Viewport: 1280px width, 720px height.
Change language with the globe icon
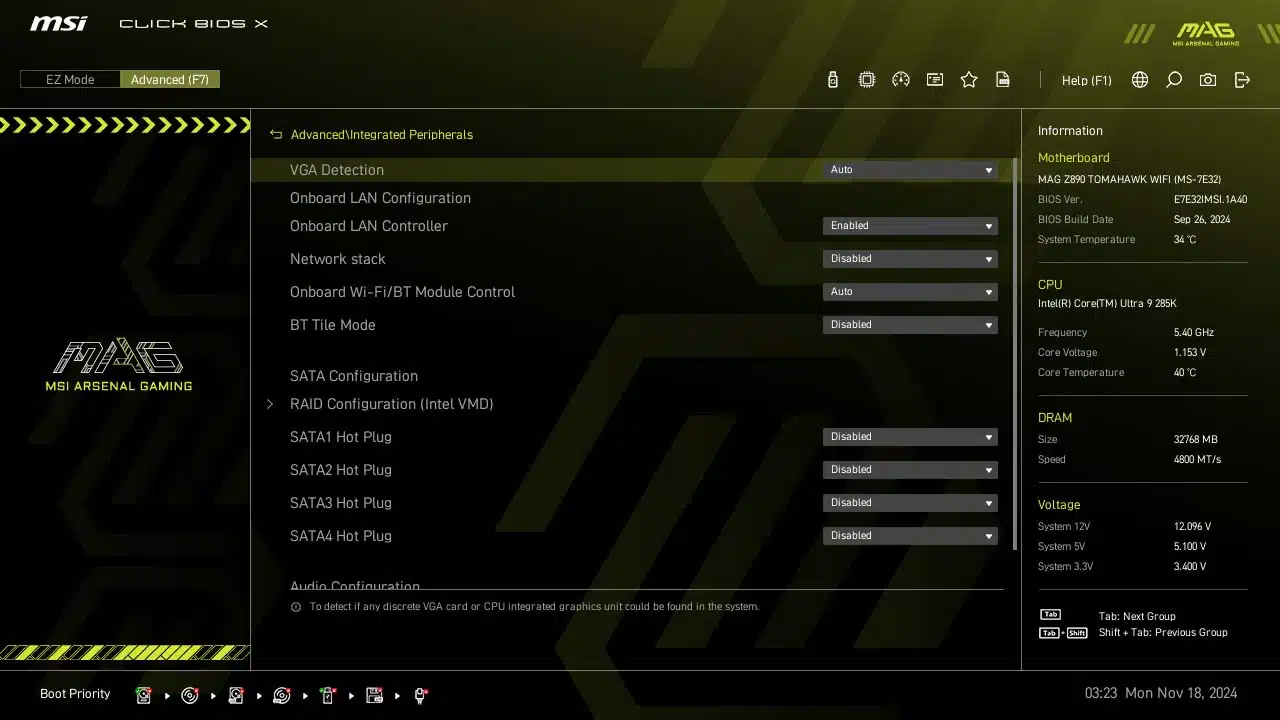click(x=1140, y=80)
